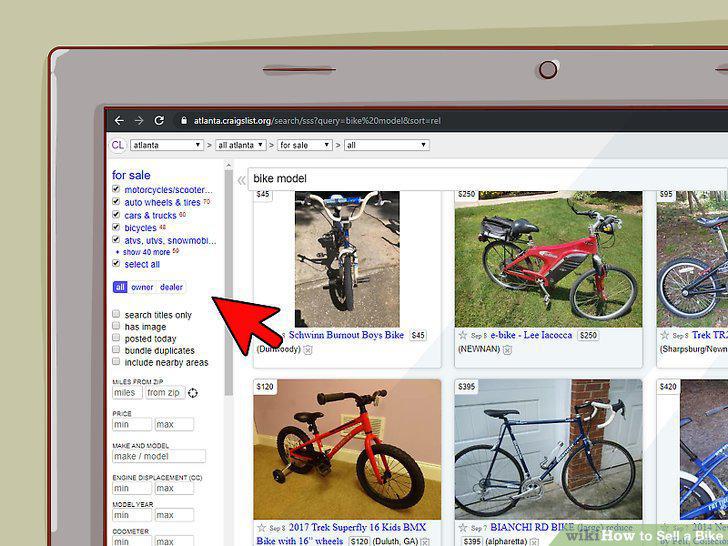The width and height of the screenshot is (728, 546).
Task: Click the bike model search field
Action: click(488, 179)
